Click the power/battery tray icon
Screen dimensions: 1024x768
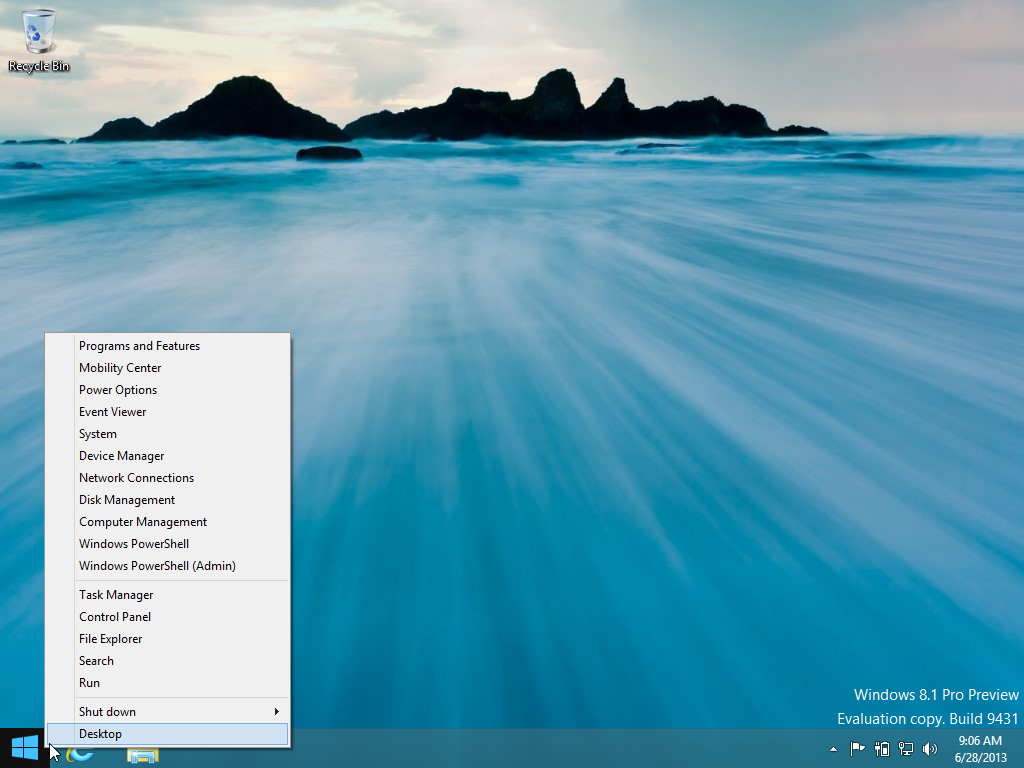(882, 748)
